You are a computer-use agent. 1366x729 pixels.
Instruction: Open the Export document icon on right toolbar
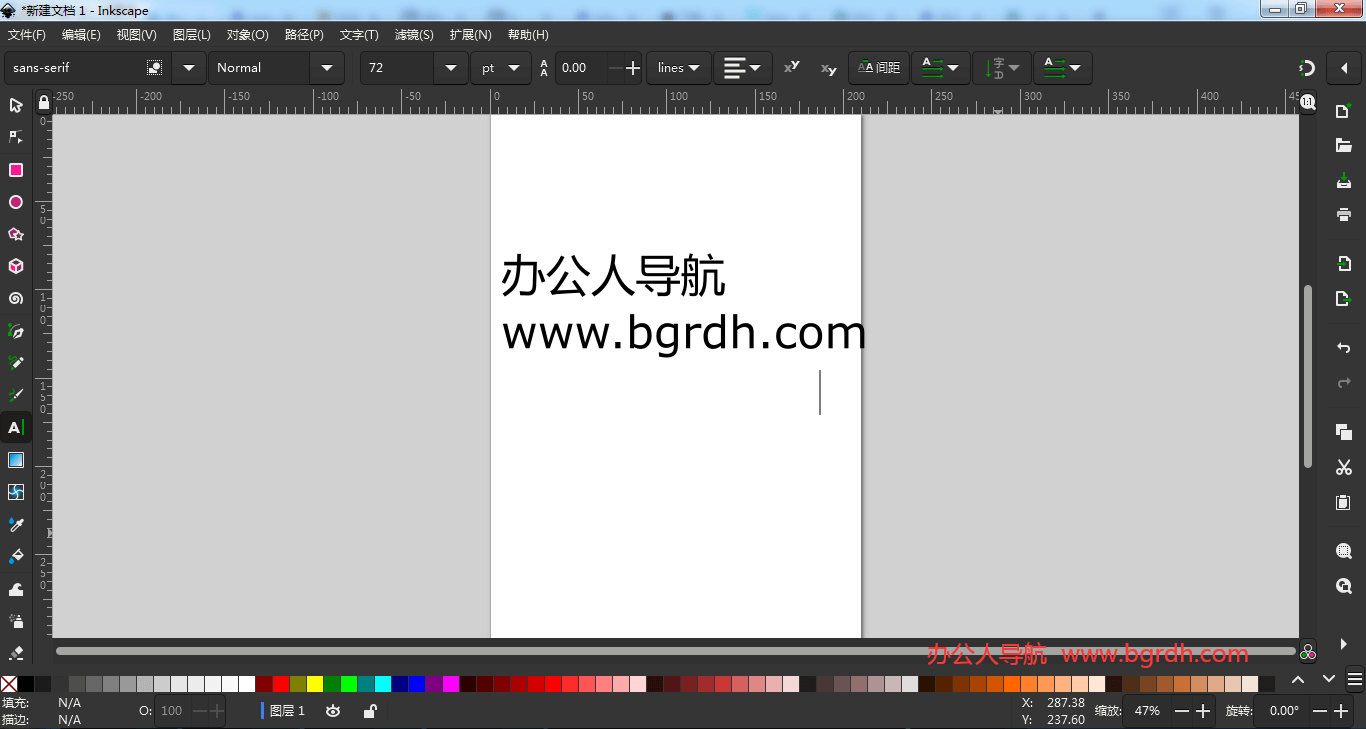pos(1344,297)
